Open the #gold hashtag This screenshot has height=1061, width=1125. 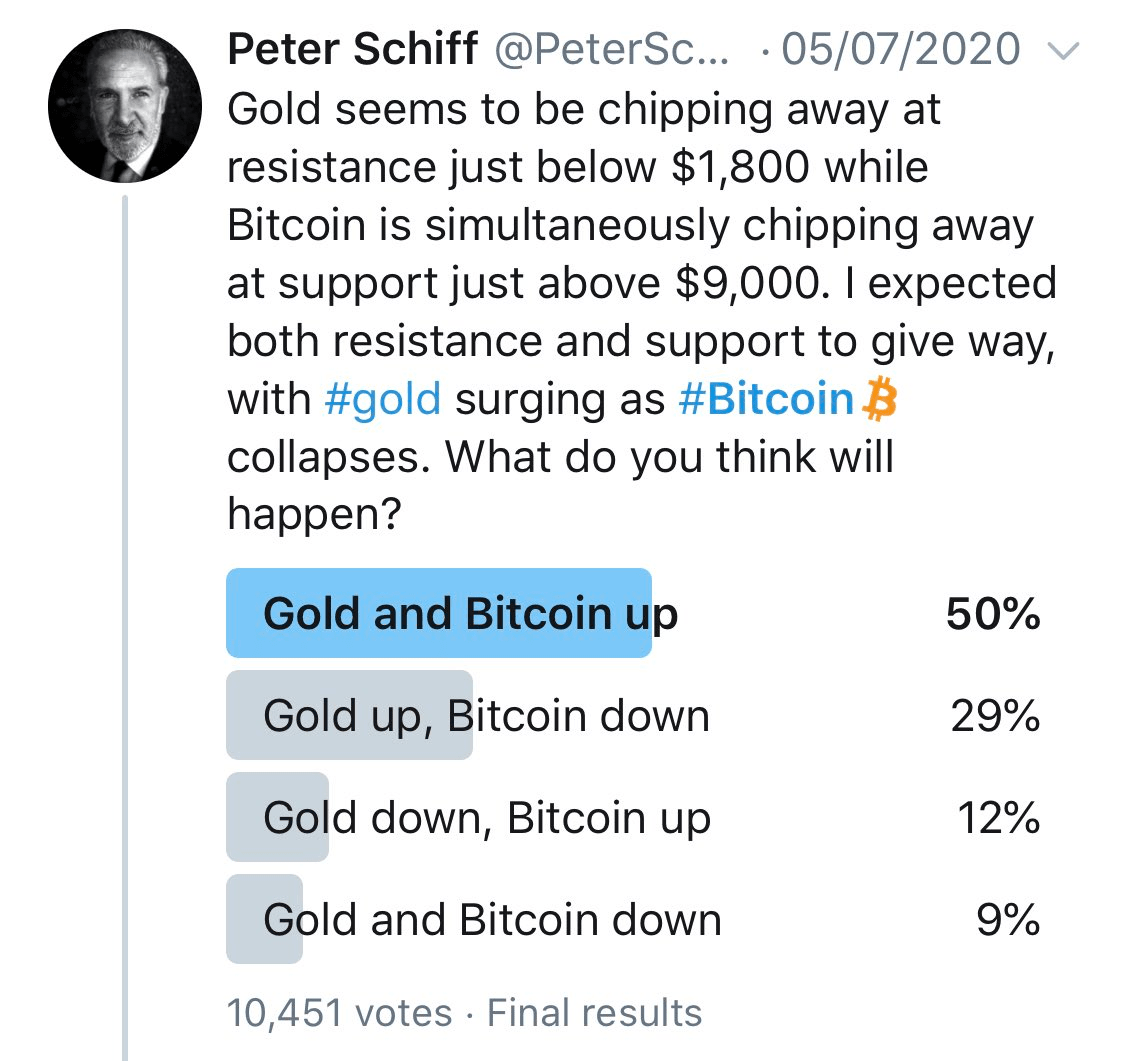pyautogui.click(x=381, y=399)
